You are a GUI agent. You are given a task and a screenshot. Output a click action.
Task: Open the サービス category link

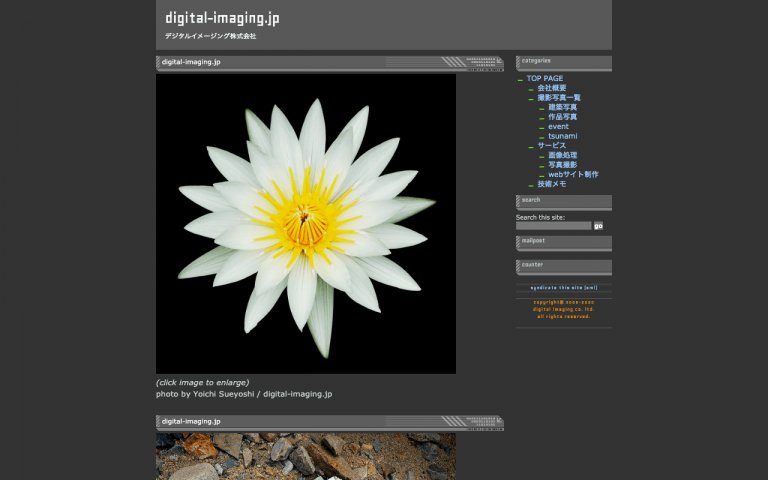click(552, 145)
